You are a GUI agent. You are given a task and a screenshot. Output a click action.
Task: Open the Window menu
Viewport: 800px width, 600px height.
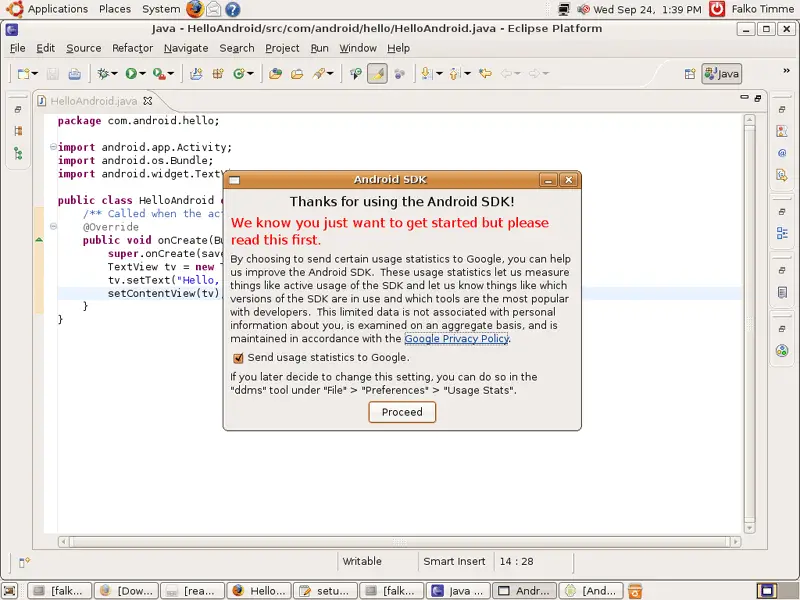tap(358, 48)
